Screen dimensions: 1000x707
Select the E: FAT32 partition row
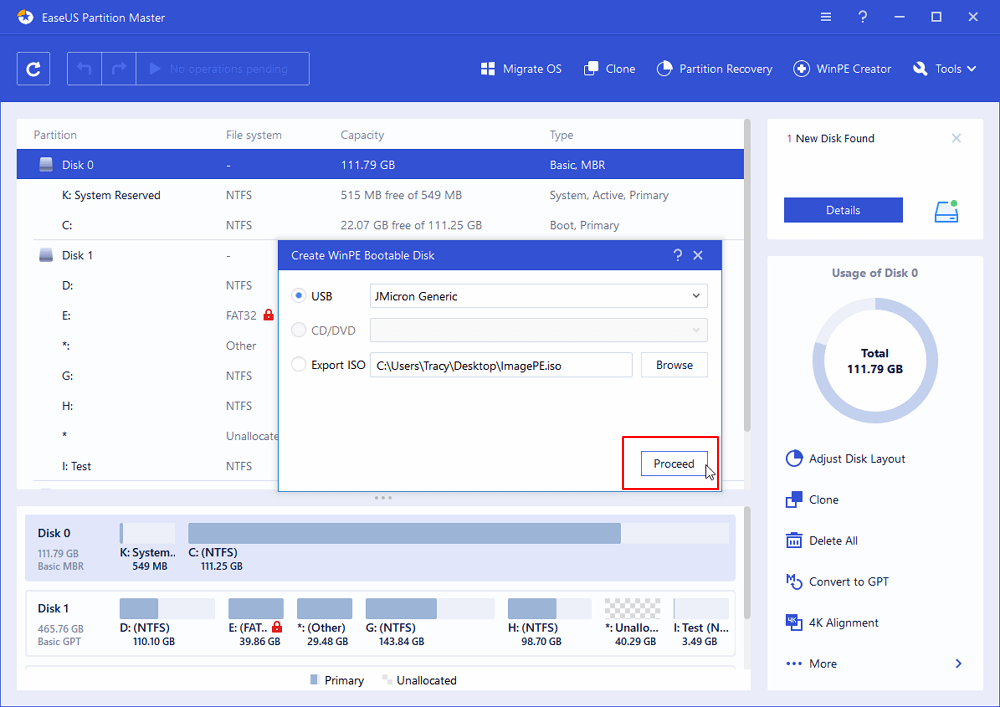(148, 316)
